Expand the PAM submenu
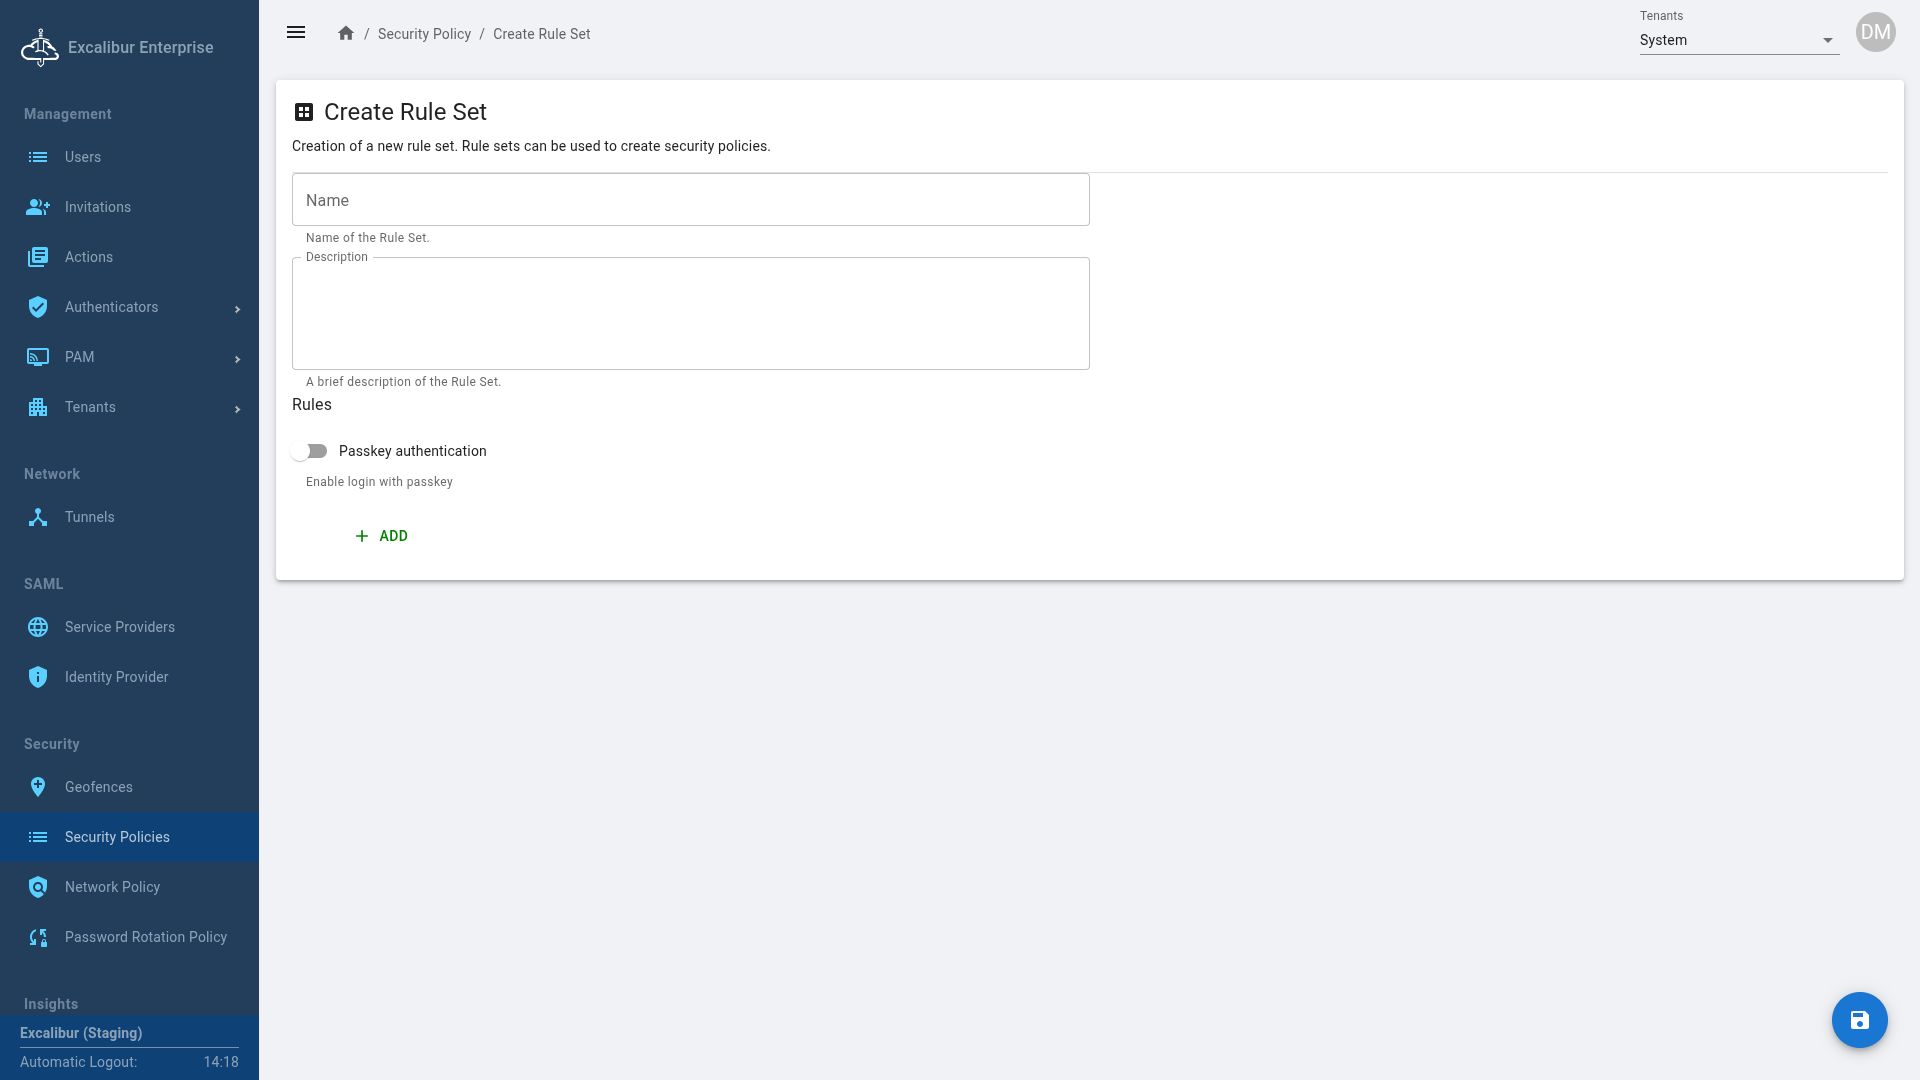The image size is (1920, 1080). click(x=237, y=359)
